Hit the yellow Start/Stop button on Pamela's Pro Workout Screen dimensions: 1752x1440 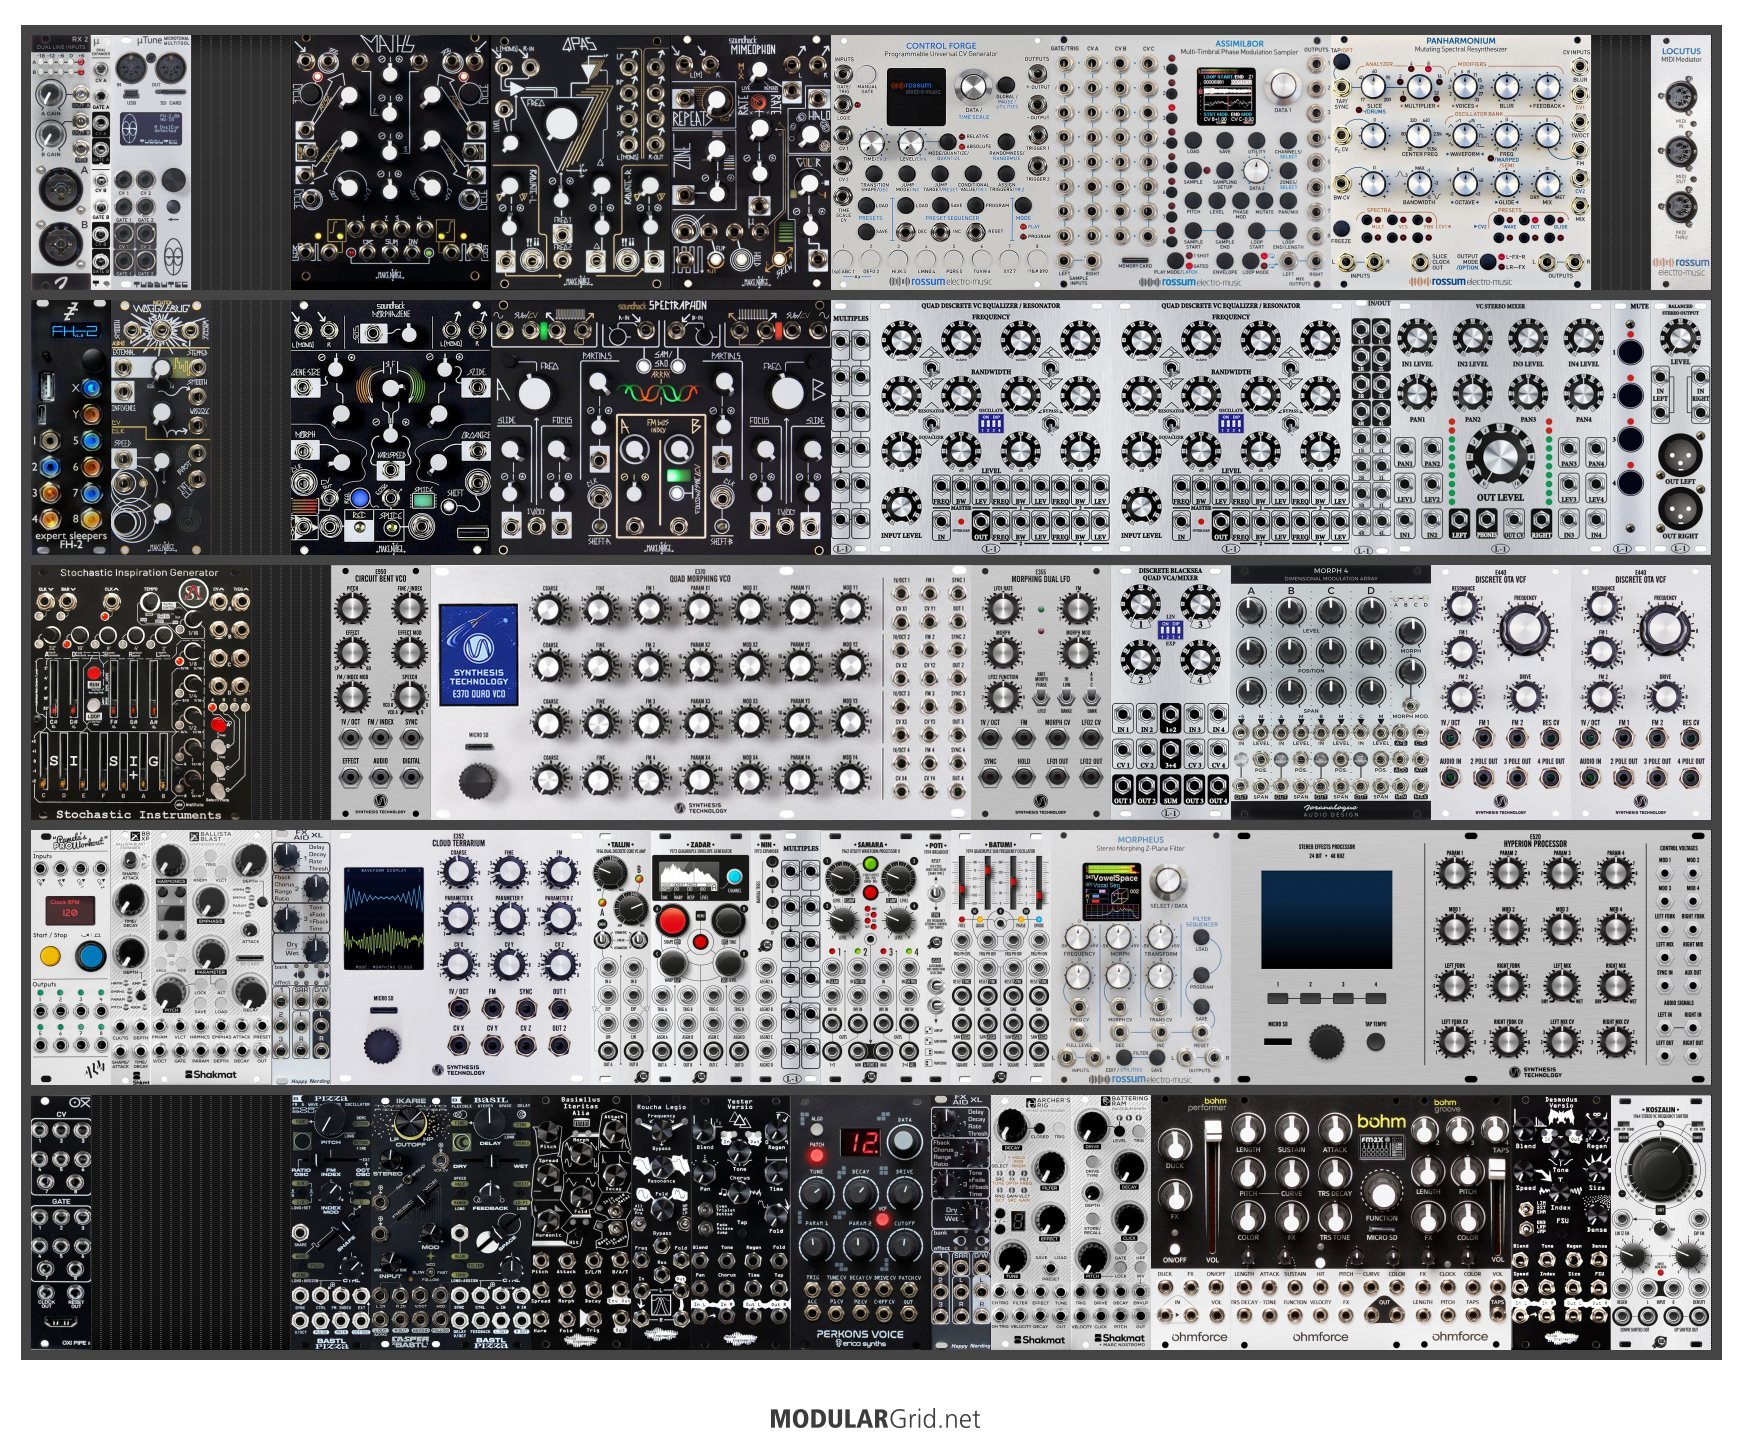(50, 956)
